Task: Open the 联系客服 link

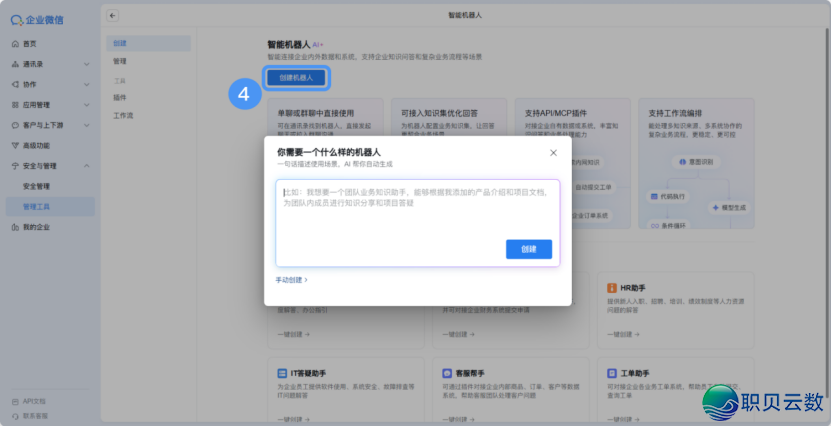Action: (x=35, y=416)
